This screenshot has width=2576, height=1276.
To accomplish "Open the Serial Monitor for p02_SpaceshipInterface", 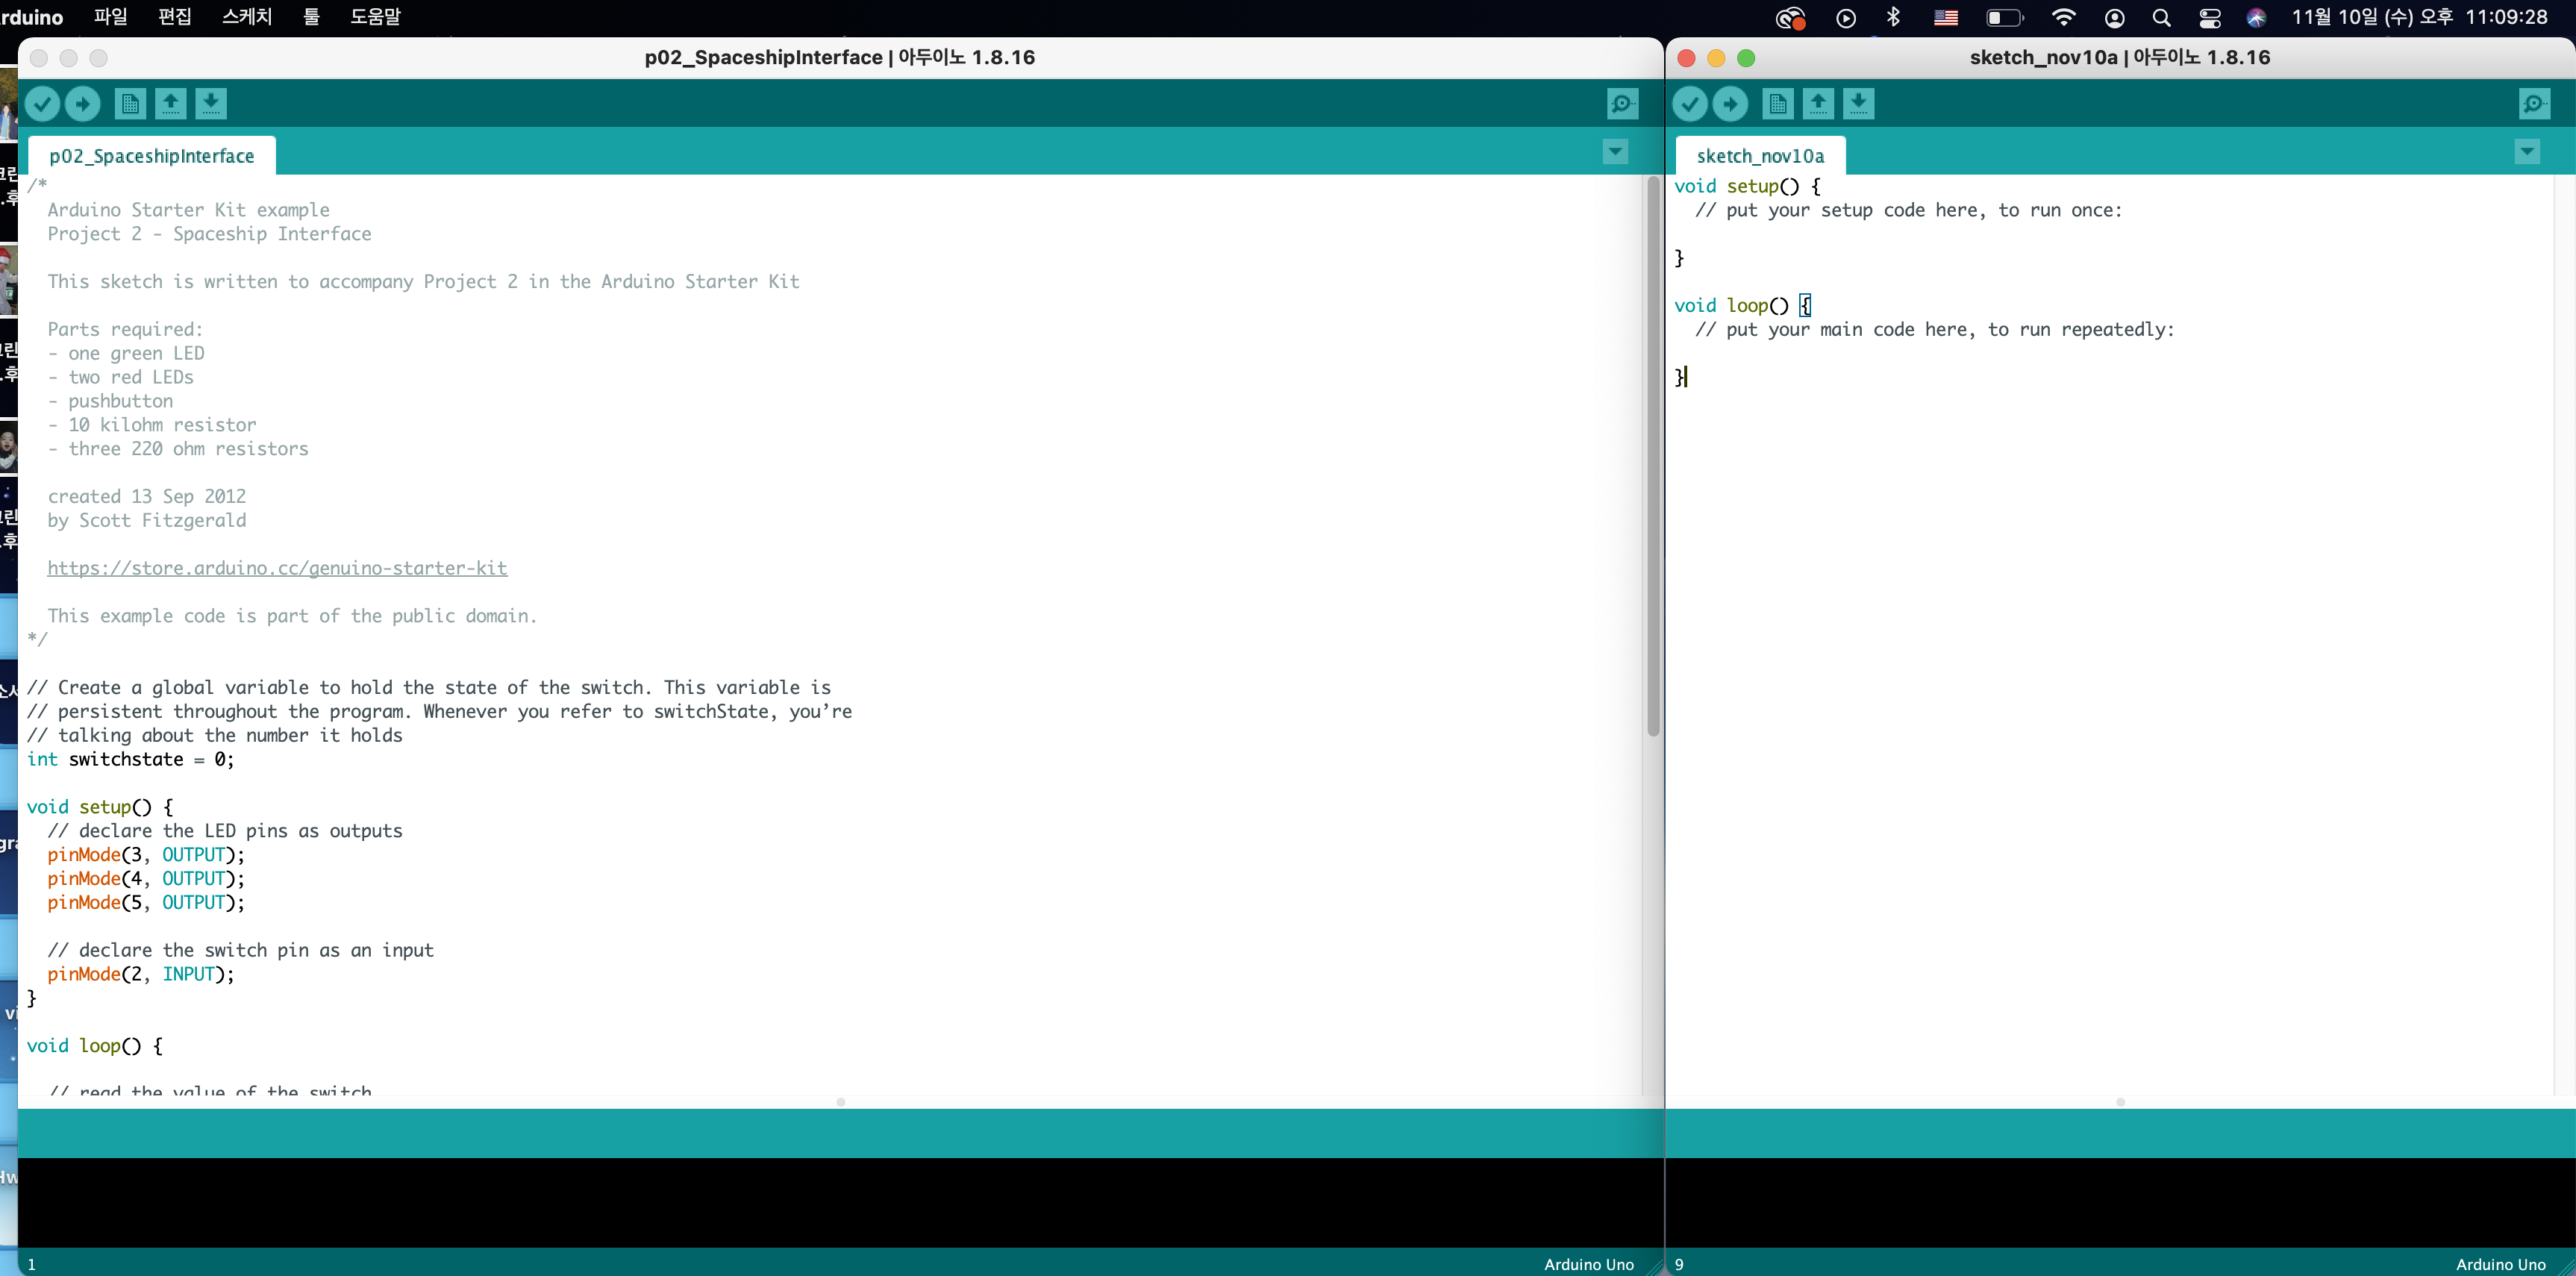I will [1621, 103].
